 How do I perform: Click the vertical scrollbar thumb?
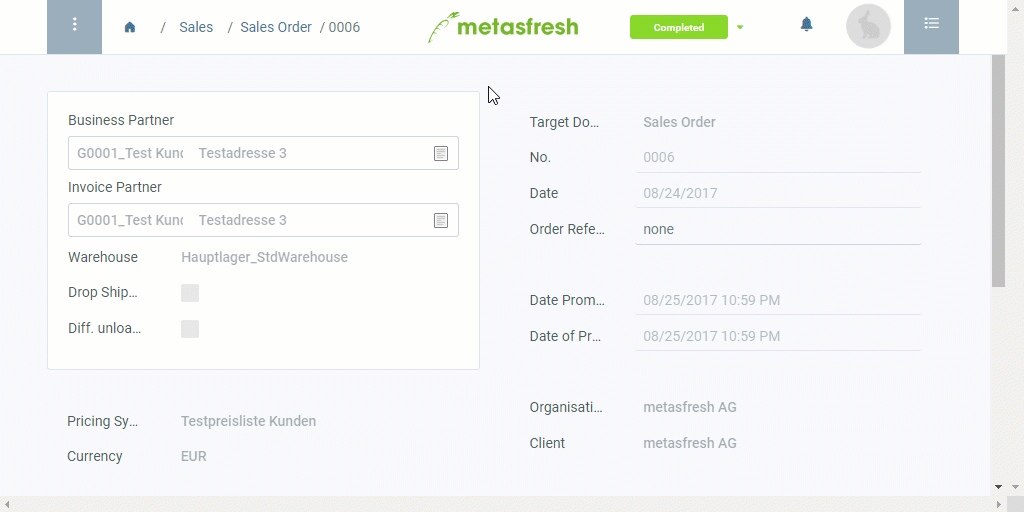point(998,171)
